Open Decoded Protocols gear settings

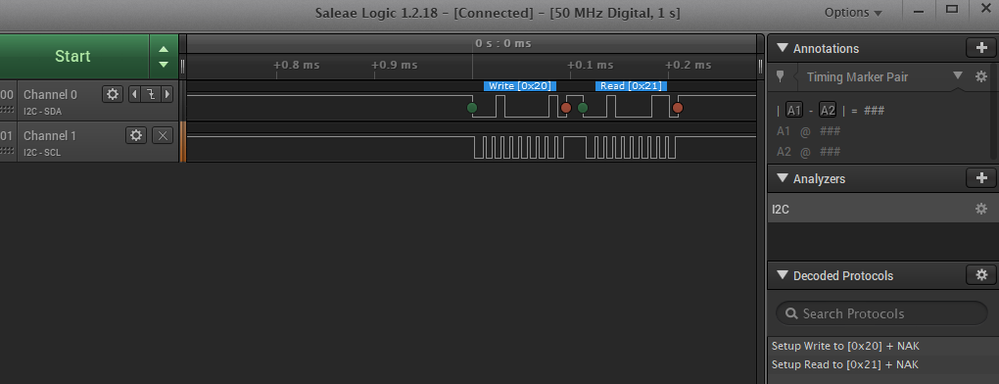[x=981, y=275]
